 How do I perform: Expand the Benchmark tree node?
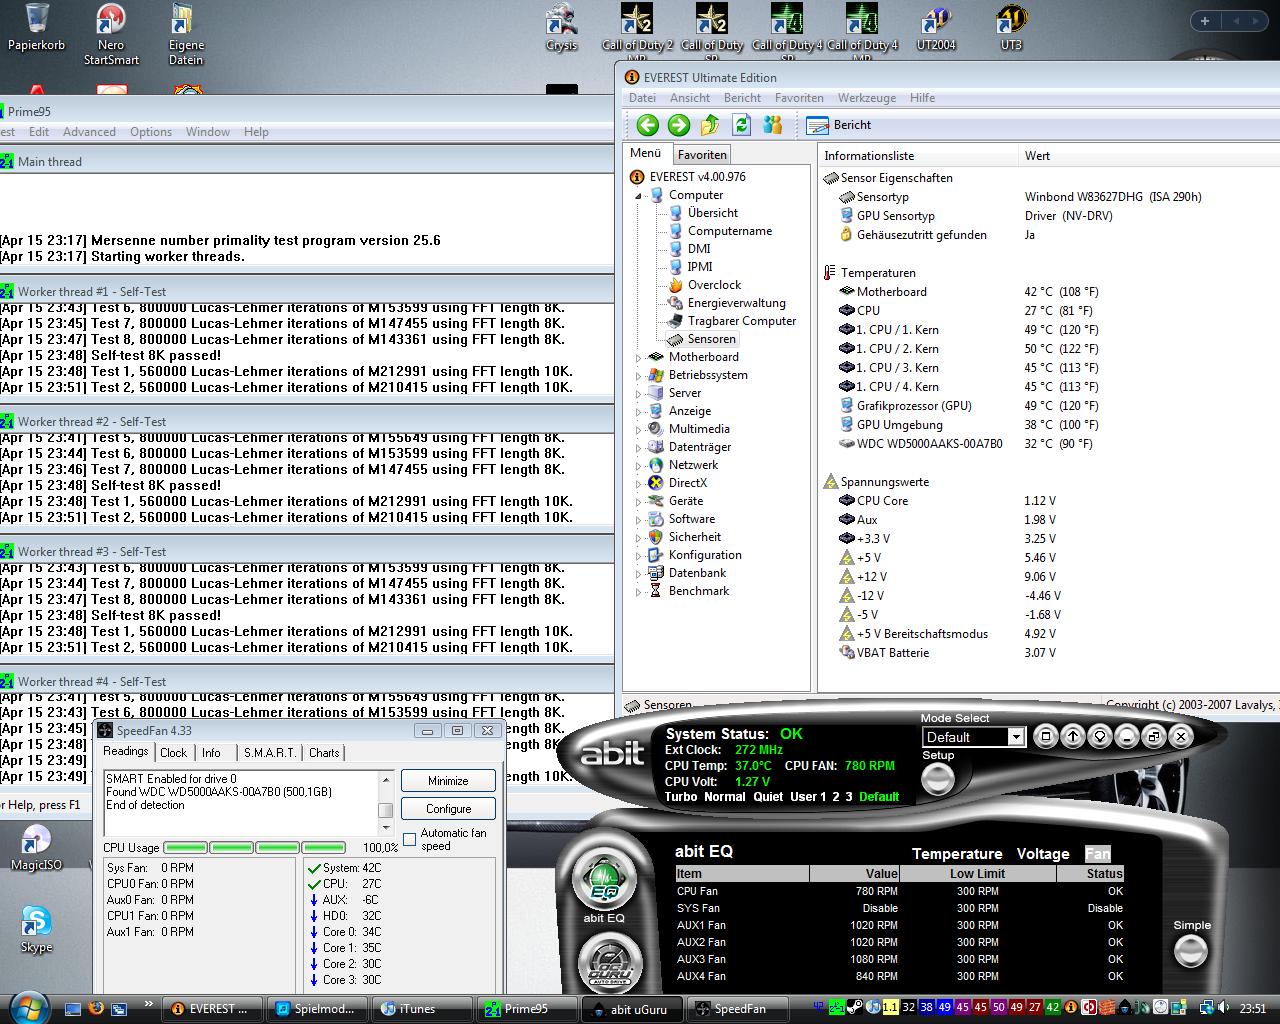(x=639, y=591)
